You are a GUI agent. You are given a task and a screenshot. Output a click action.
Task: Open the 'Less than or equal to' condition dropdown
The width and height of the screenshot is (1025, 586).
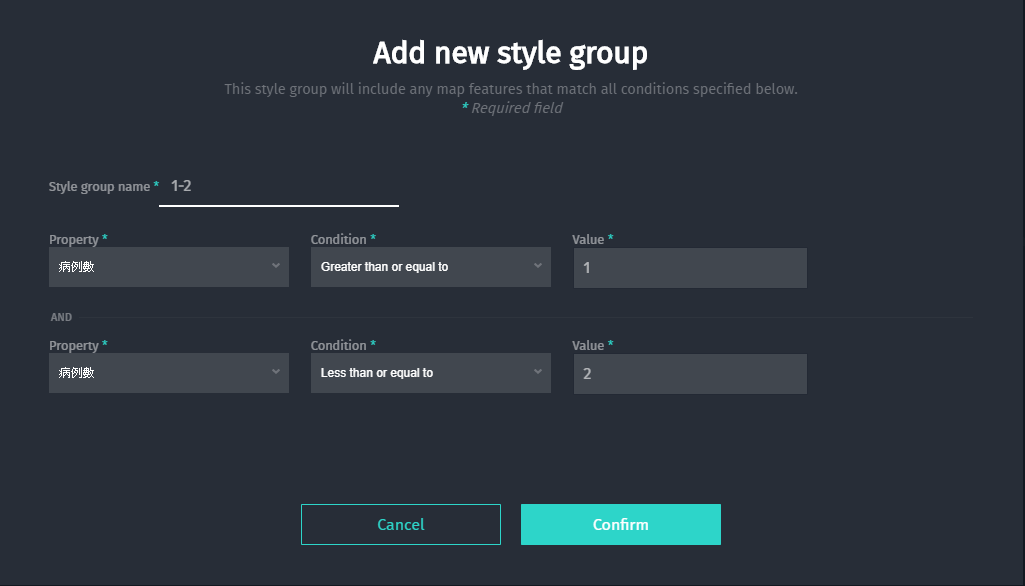click(x=431, y=373)
